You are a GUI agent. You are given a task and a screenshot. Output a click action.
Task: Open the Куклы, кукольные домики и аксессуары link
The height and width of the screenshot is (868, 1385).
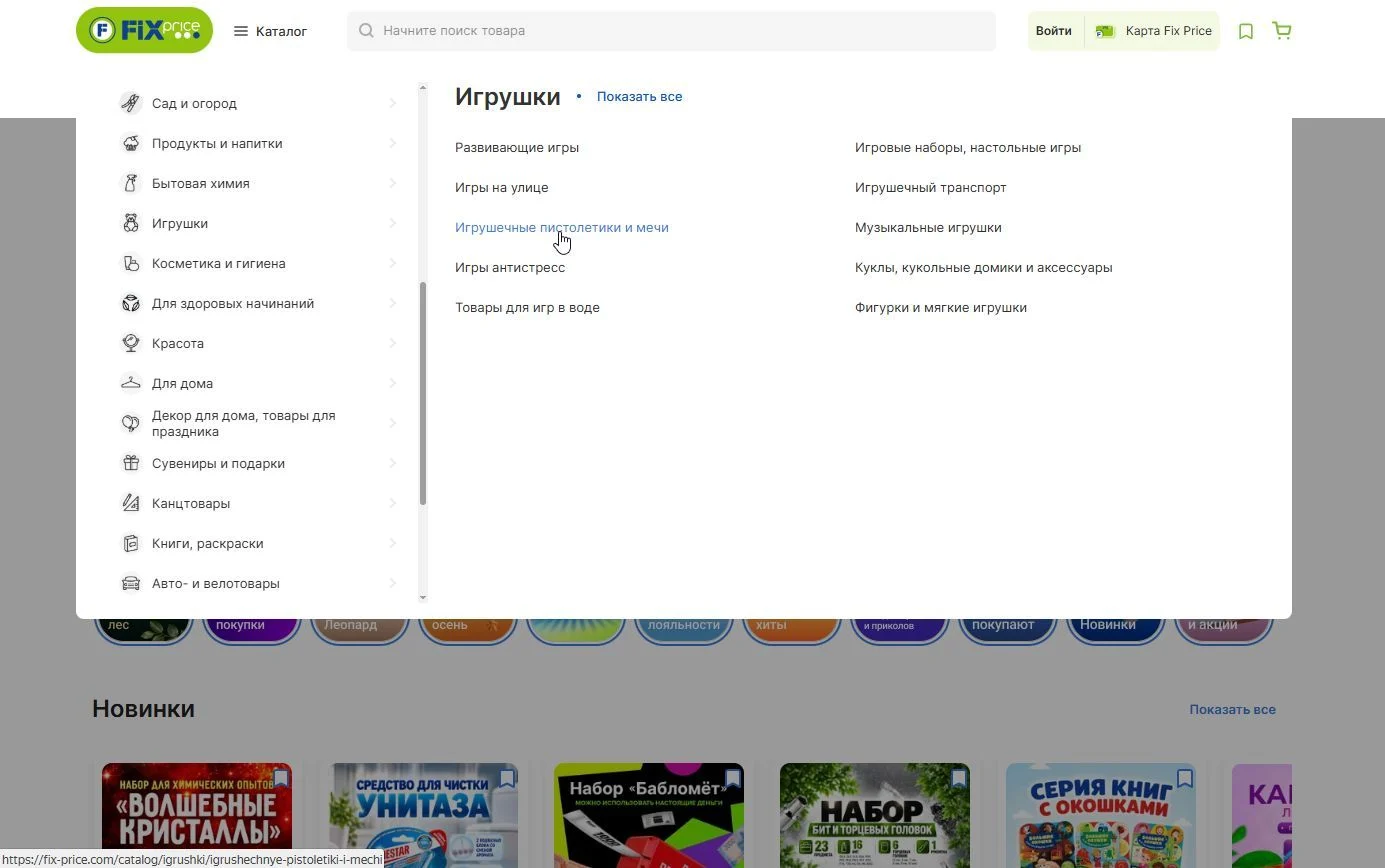point(983,267)
